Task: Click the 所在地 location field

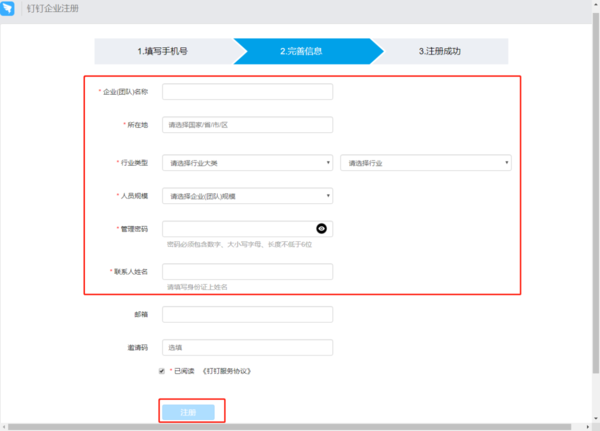Action: pos(248,125)
